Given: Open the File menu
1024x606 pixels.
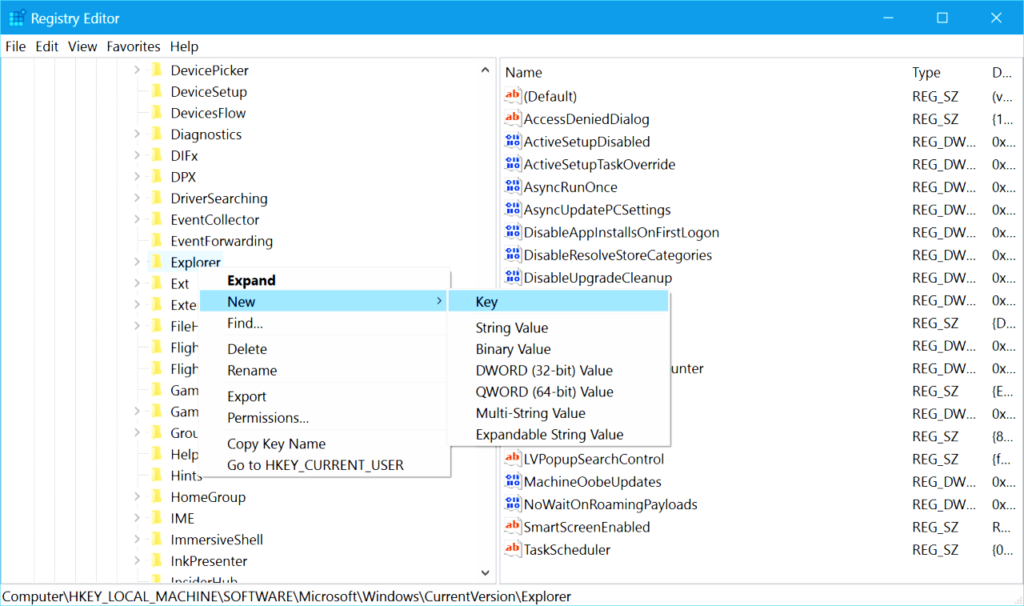Looking at the screenshot, I should 16,46.
